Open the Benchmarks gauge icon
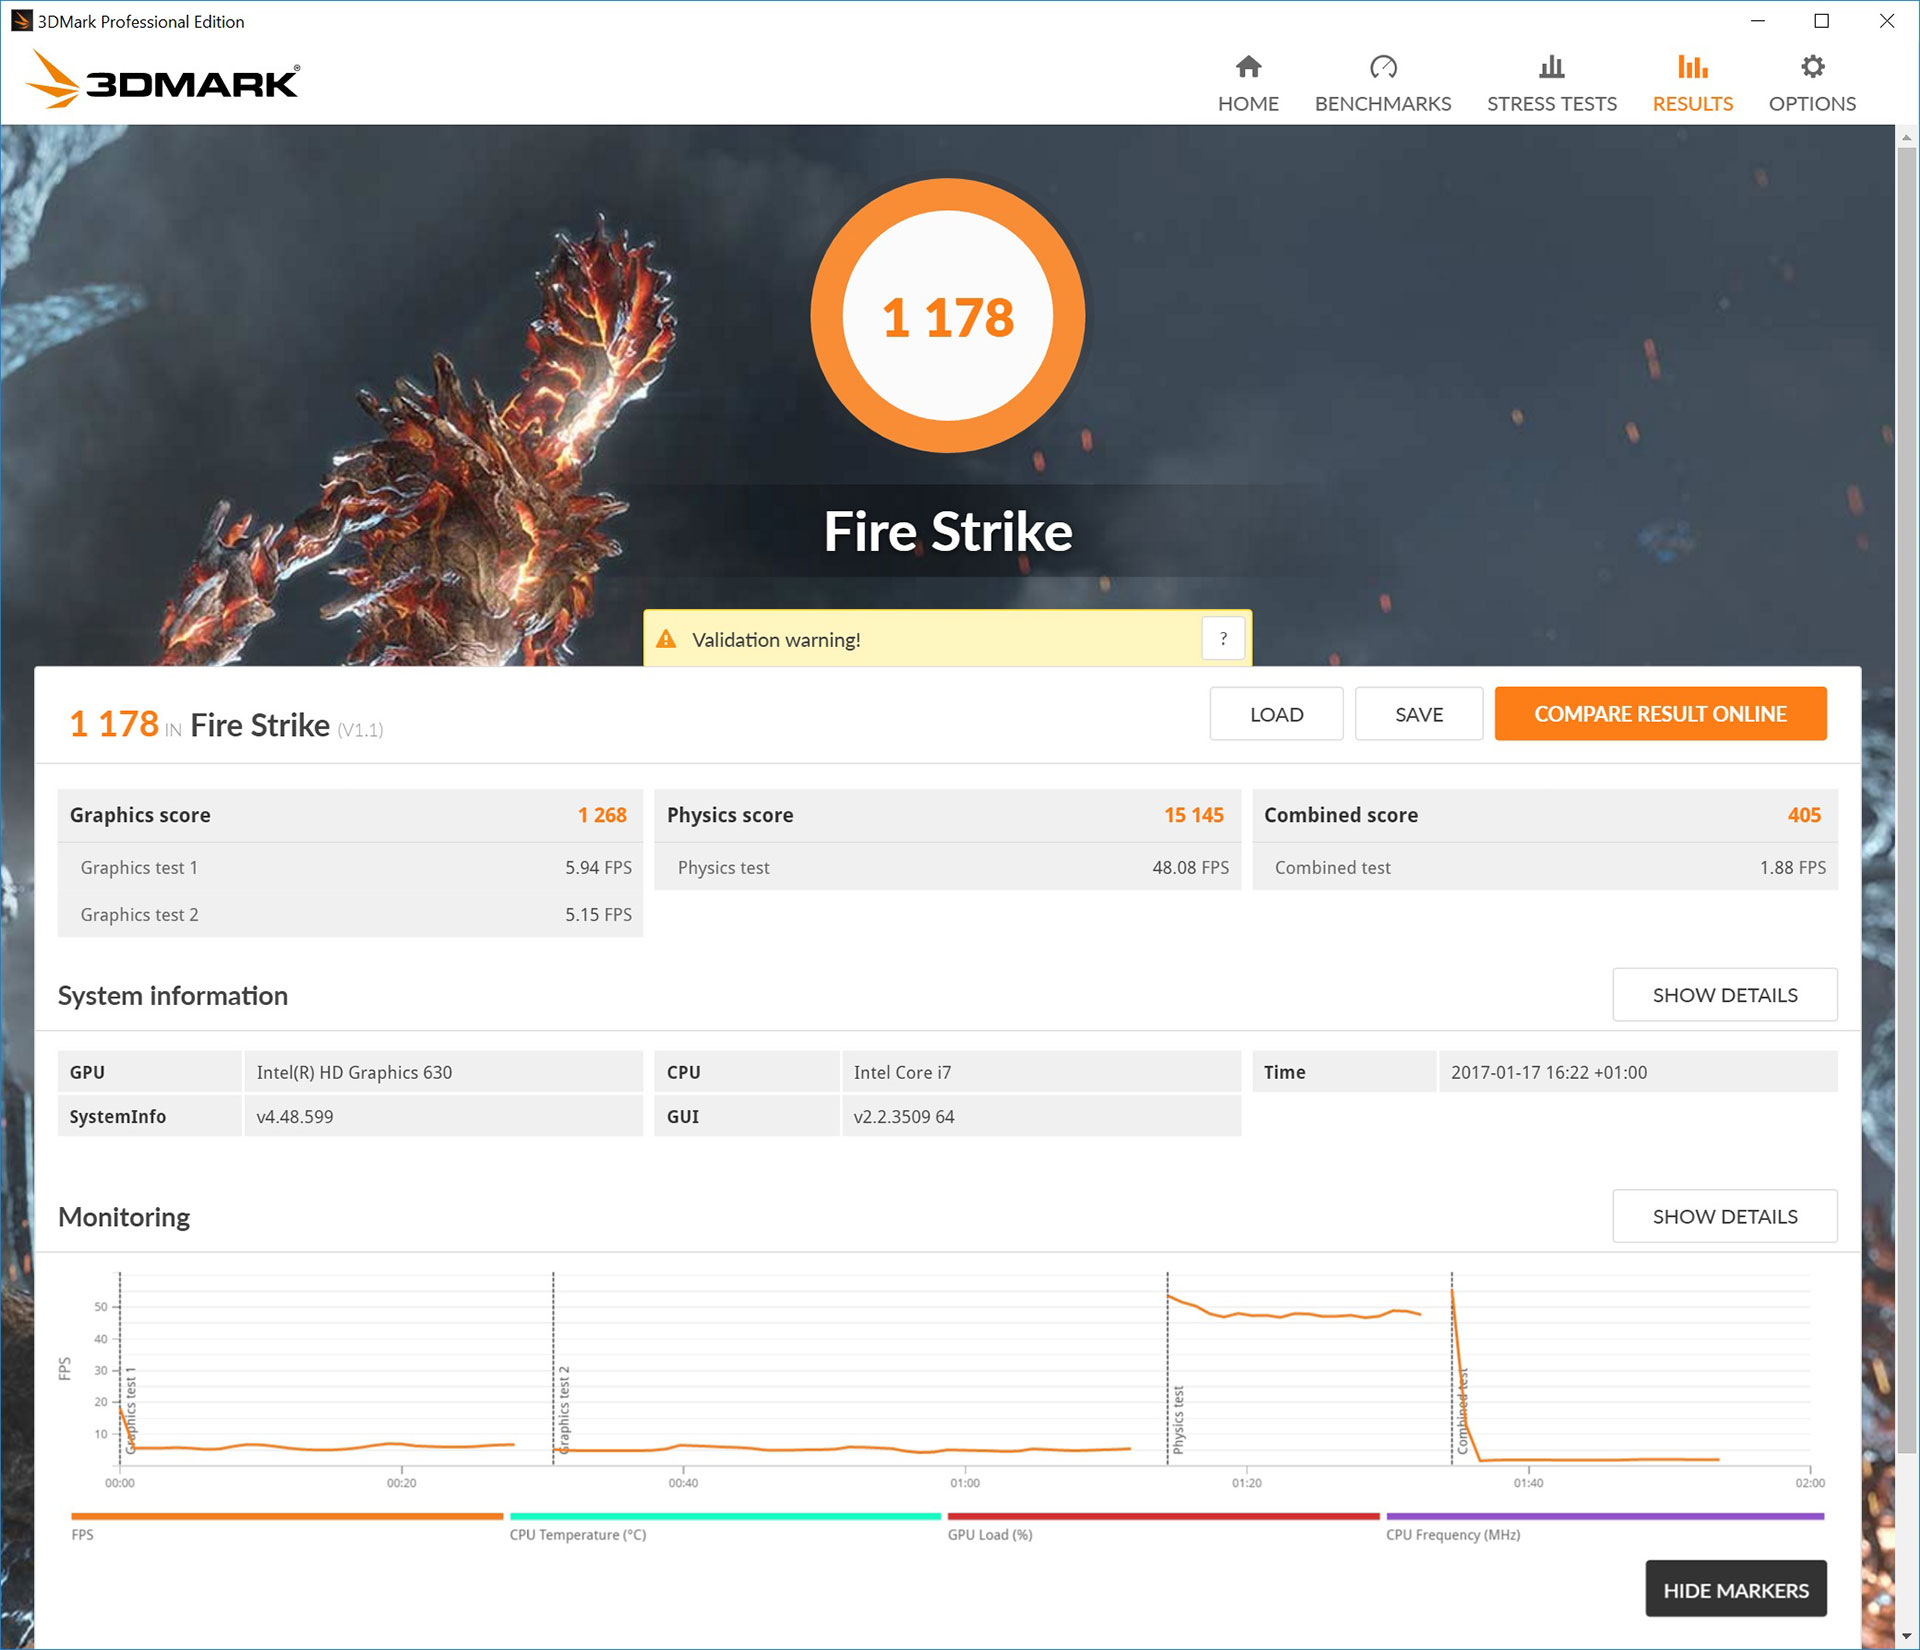The height and width of the screenshot is (1650, 1920). 1382,67
